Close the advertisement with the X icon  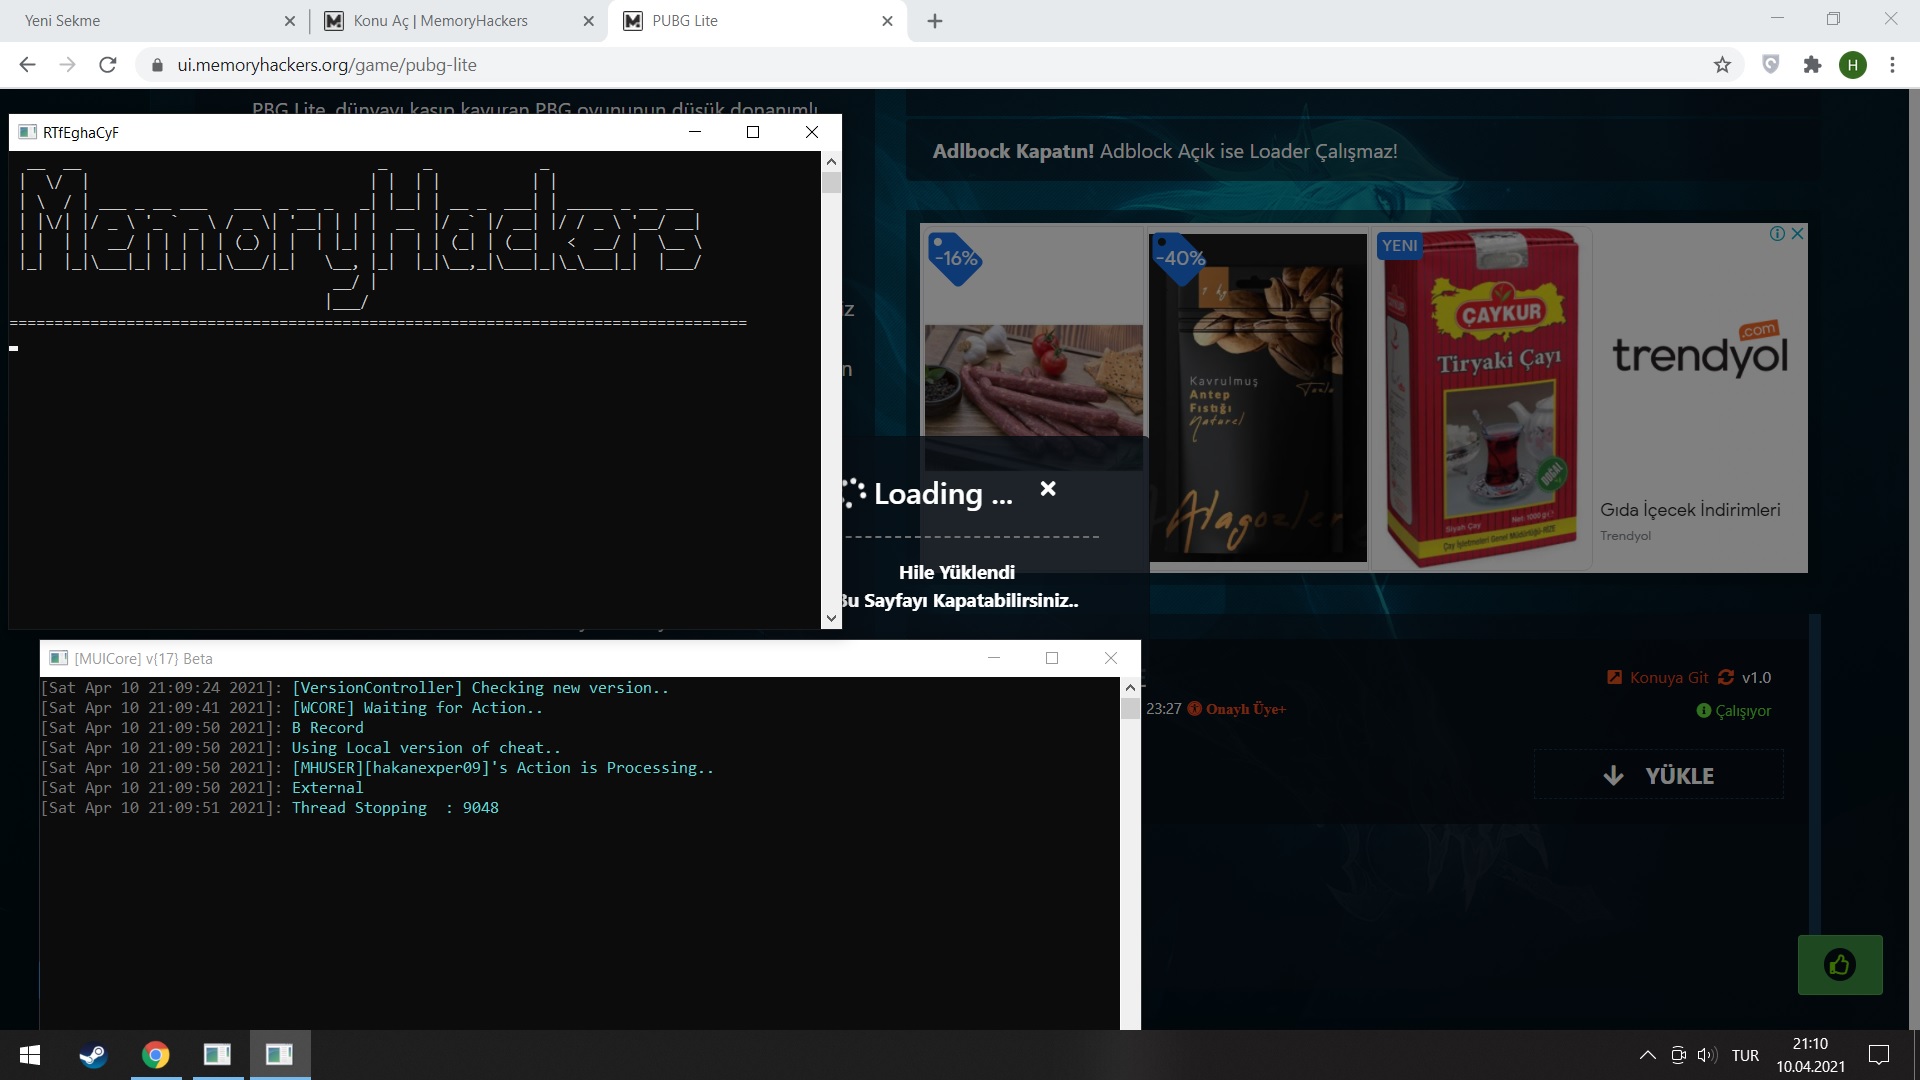coord(1797,233)
